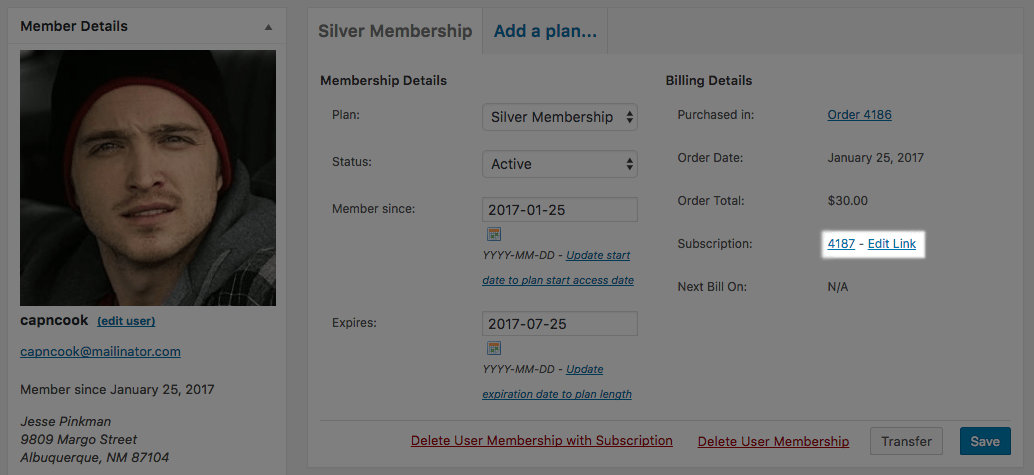Open the Order 4186 link
Screen dimensions: 1034x475
click(859, 115)
